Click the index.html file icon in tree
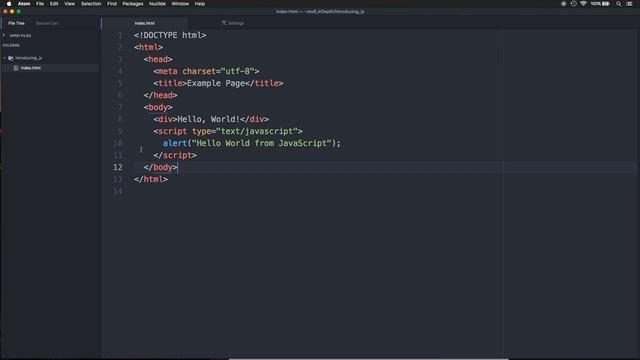This screenshot has height=360, width=640. click(16, 68)
